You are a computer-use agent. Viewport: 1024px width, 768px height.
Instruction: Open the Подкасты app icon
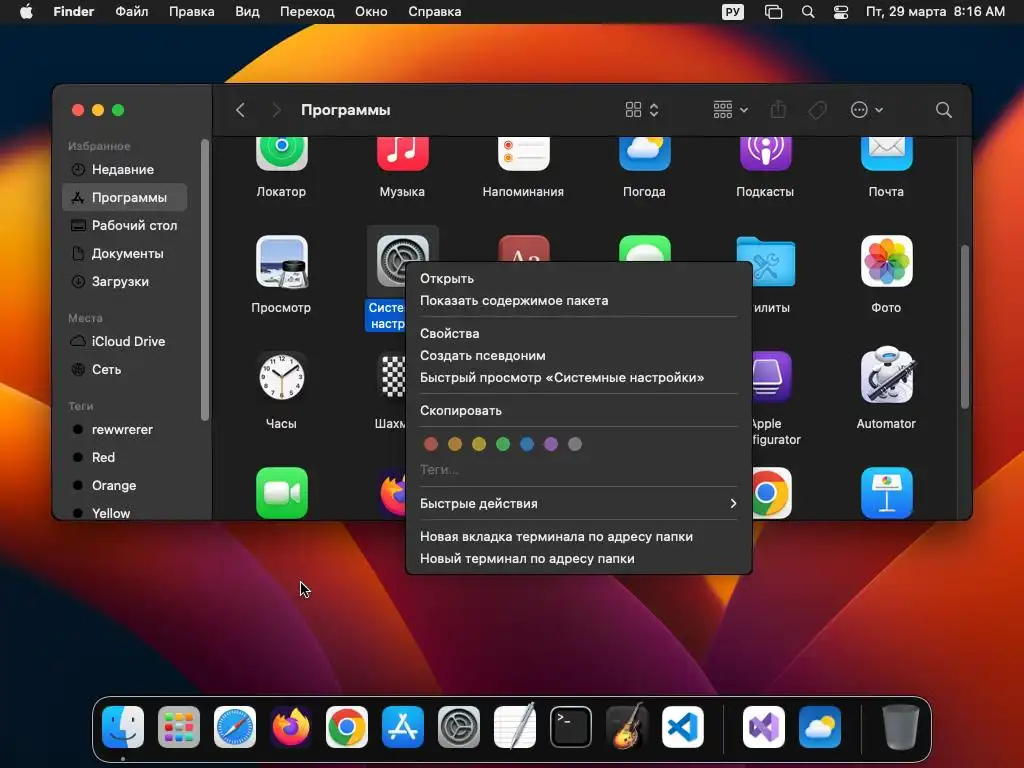(765, 154)
